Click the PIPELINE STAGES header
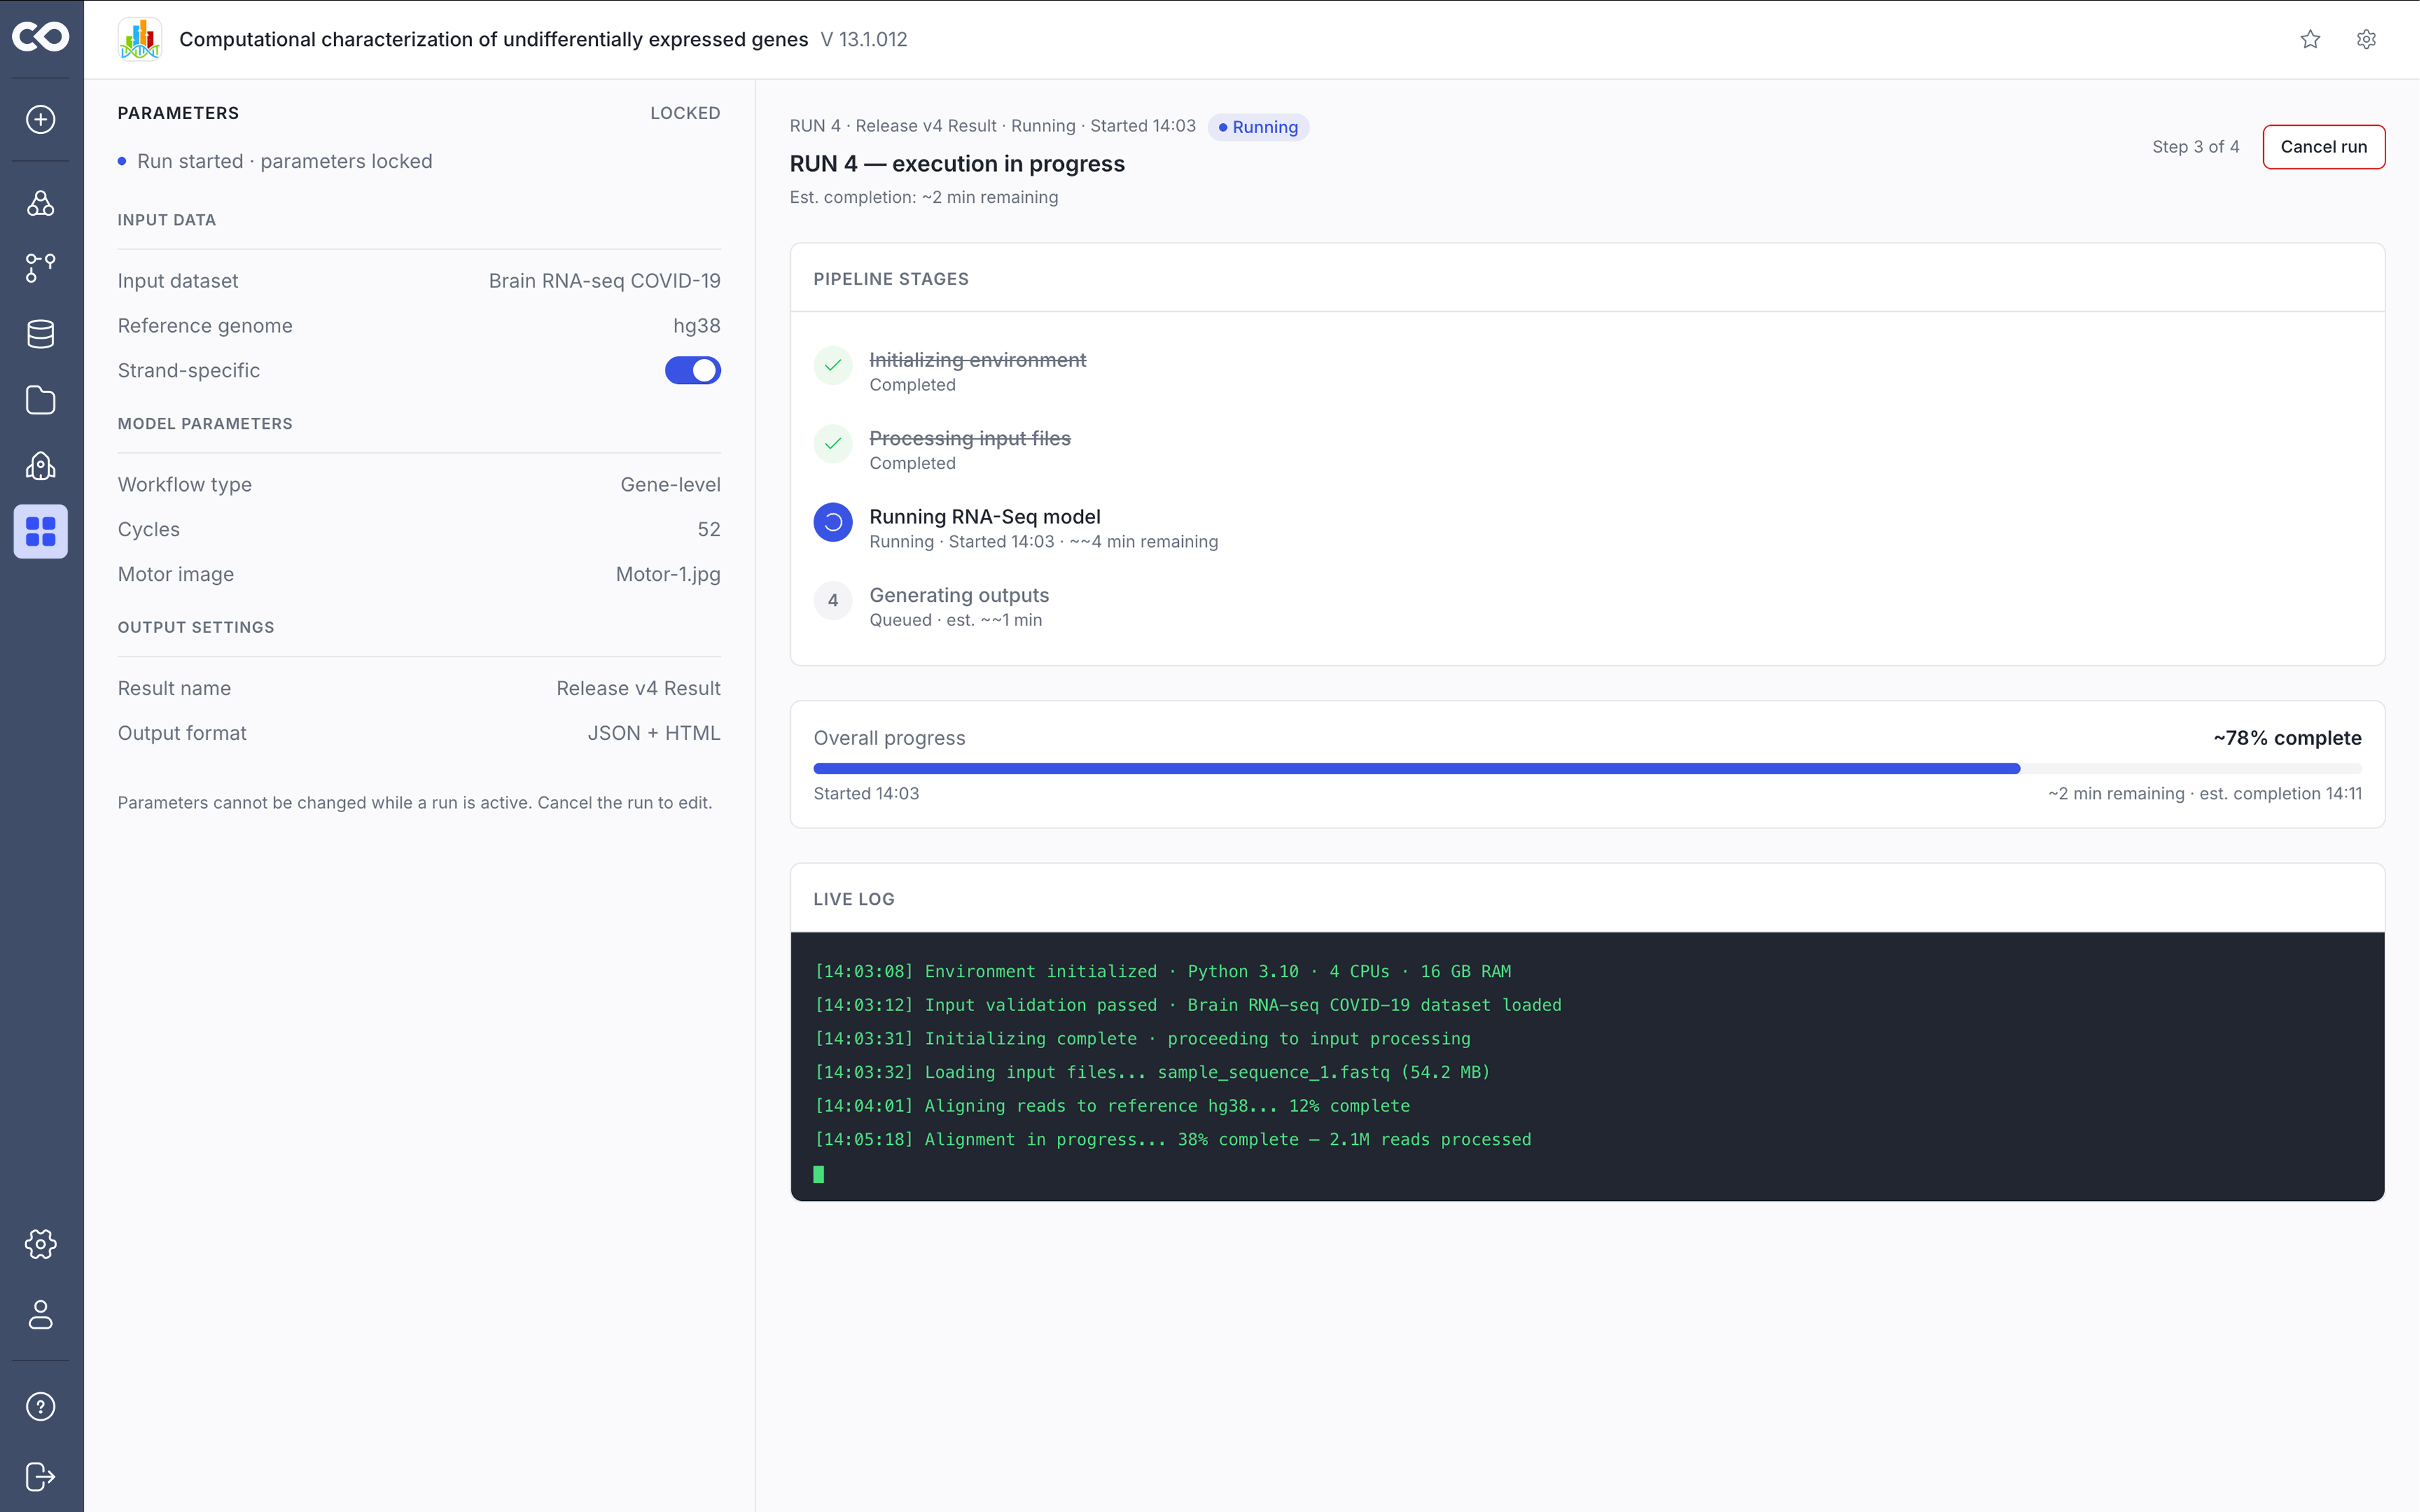This screenshot has height=1512, width=2420. [x=891, y=279]
